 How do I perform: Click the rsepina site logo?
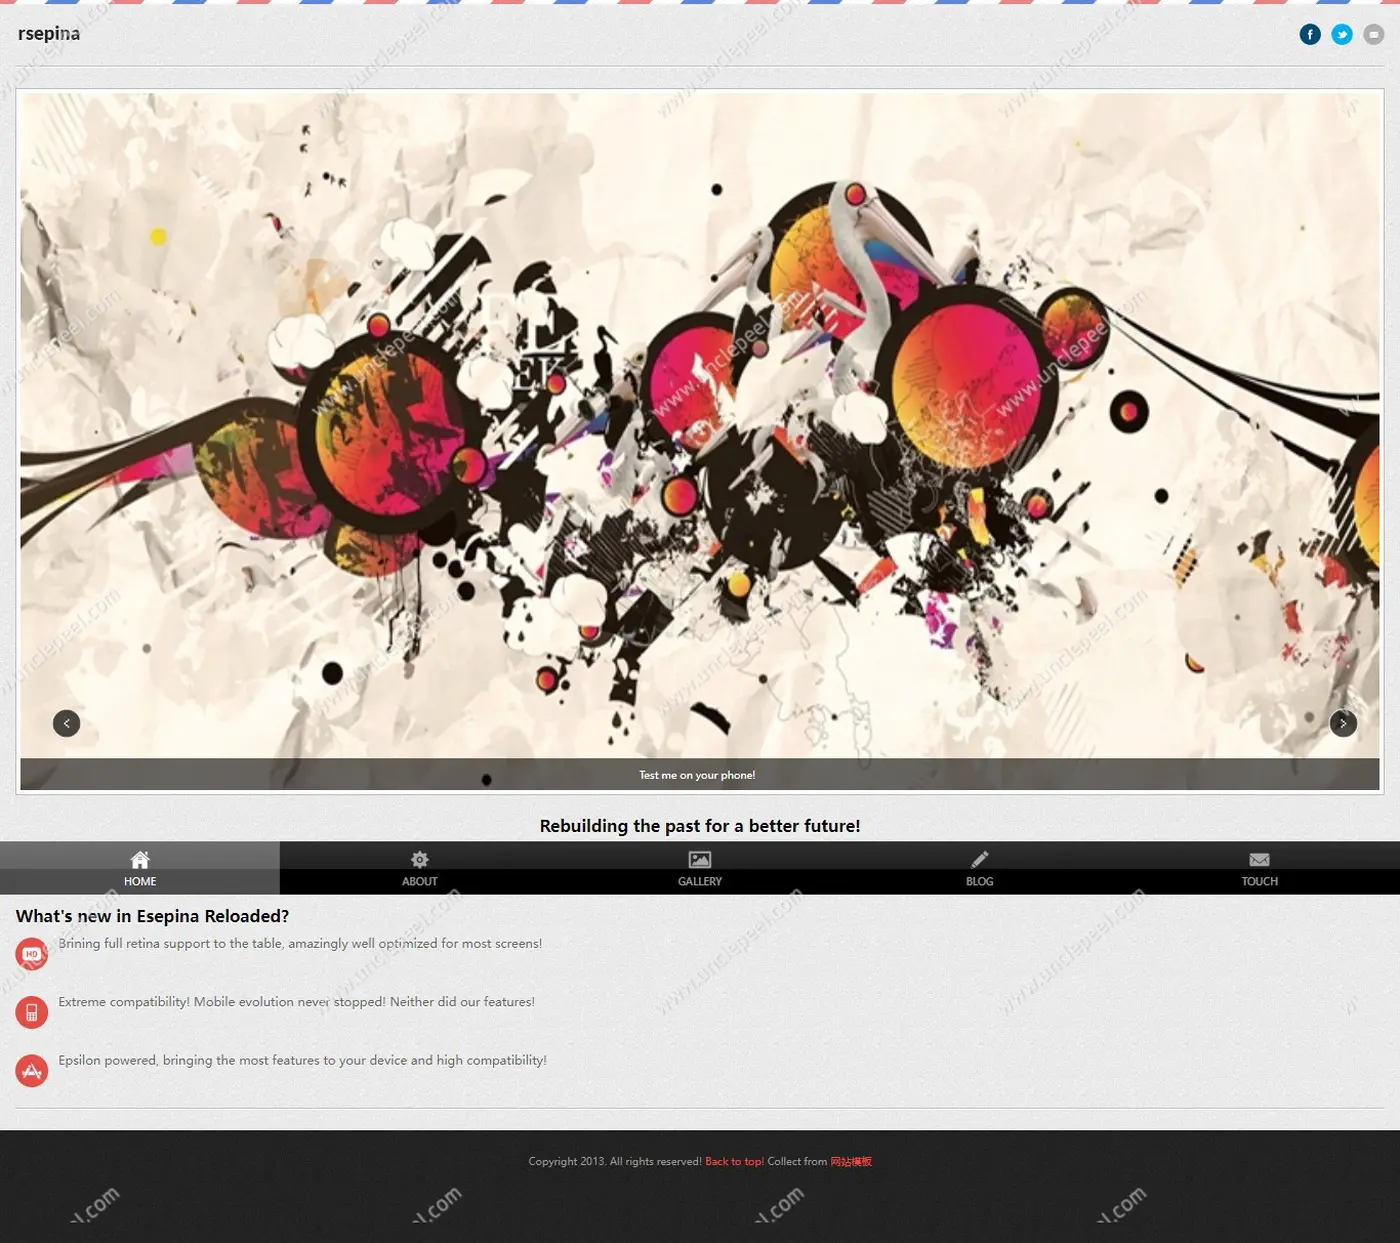(49, 34)
